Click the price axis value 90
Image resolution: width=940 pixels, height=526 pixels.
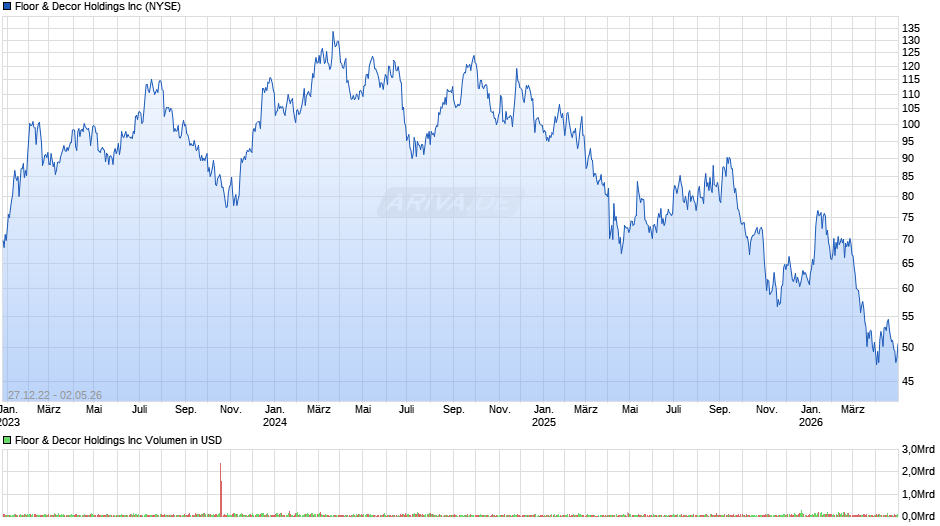coord(908,158)
